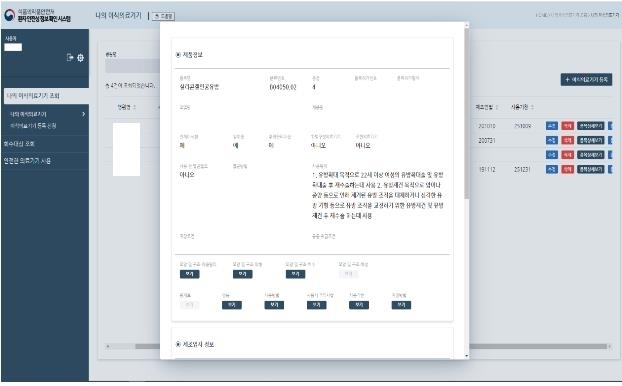Viewport: 622px width, 386px height.
Task: Open 품목상세보기 in row between 200731 and 191112
Action: (590, 155)
